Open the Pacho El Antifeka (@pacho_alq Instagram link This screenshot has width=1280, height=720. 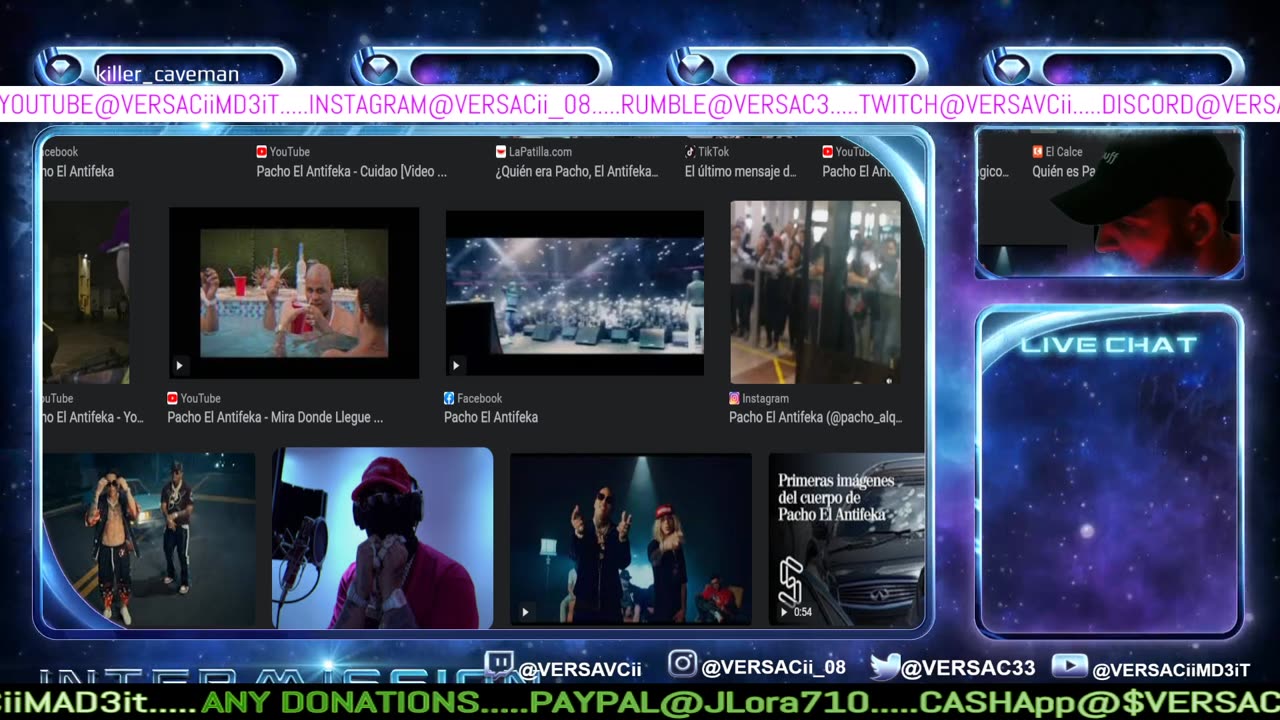tap(815, 417)
